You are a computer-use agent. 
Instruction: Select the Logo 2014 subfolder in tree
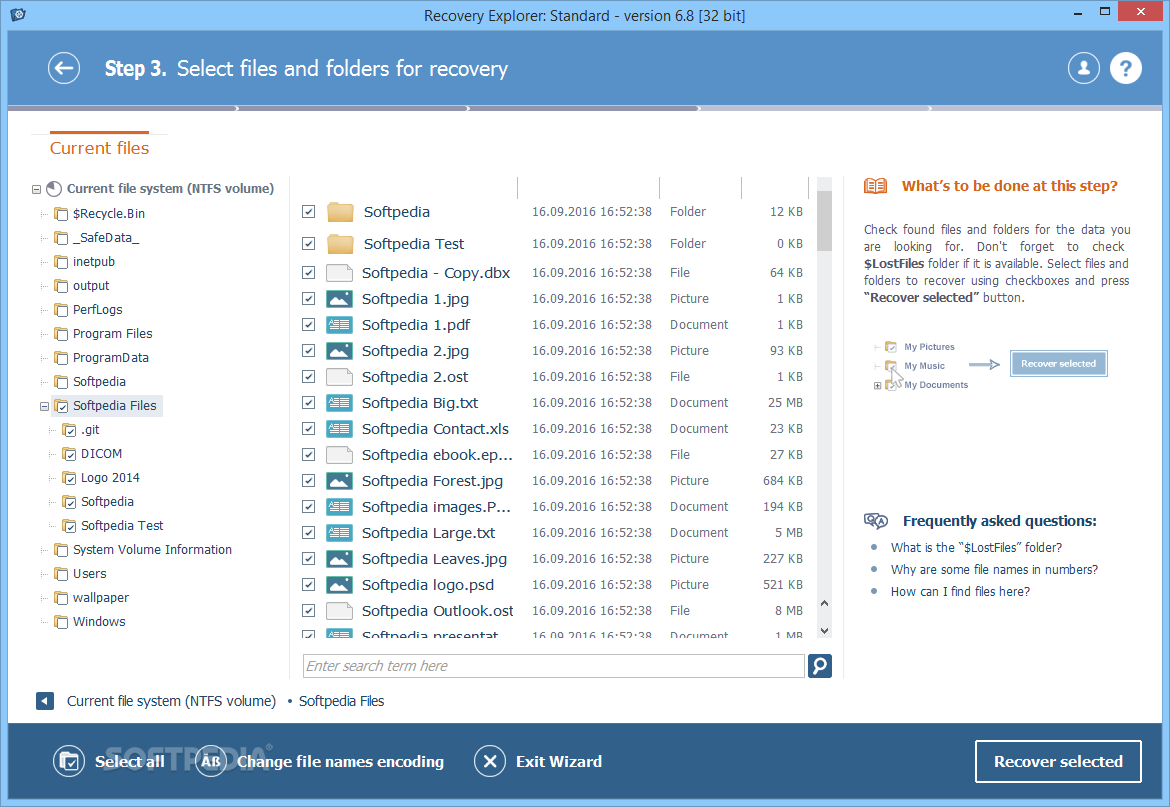tap(110, 477)
